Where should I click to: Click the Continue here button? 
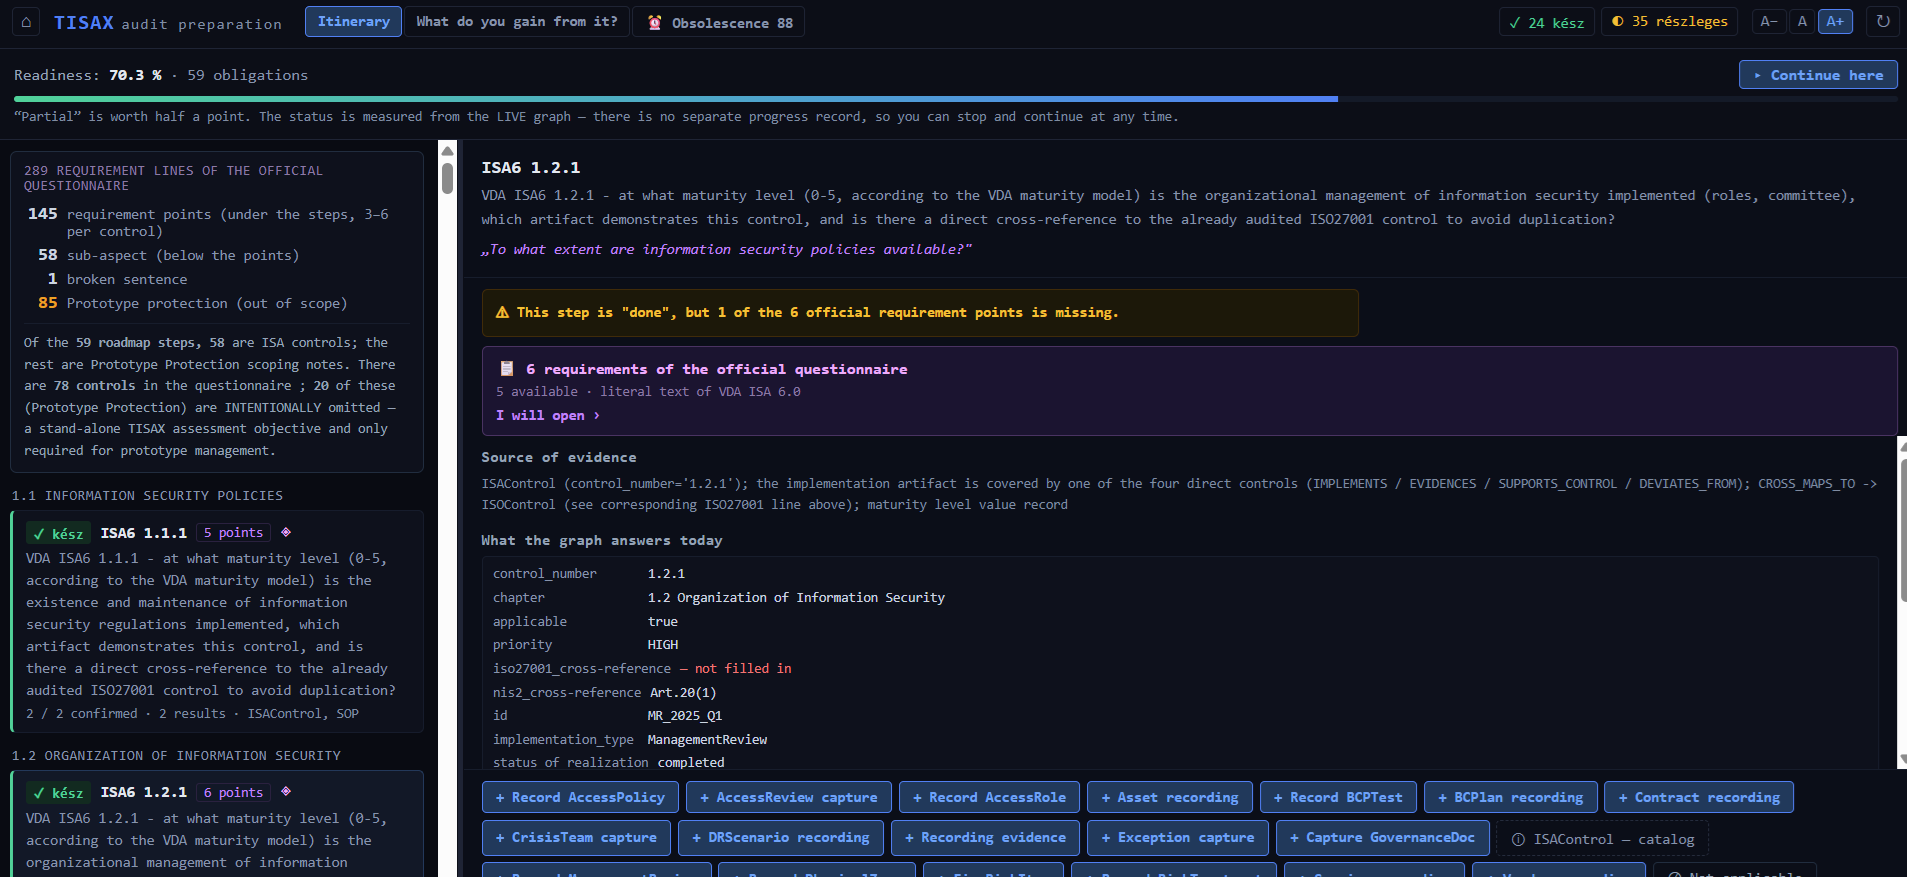(x=1818, y=75)
